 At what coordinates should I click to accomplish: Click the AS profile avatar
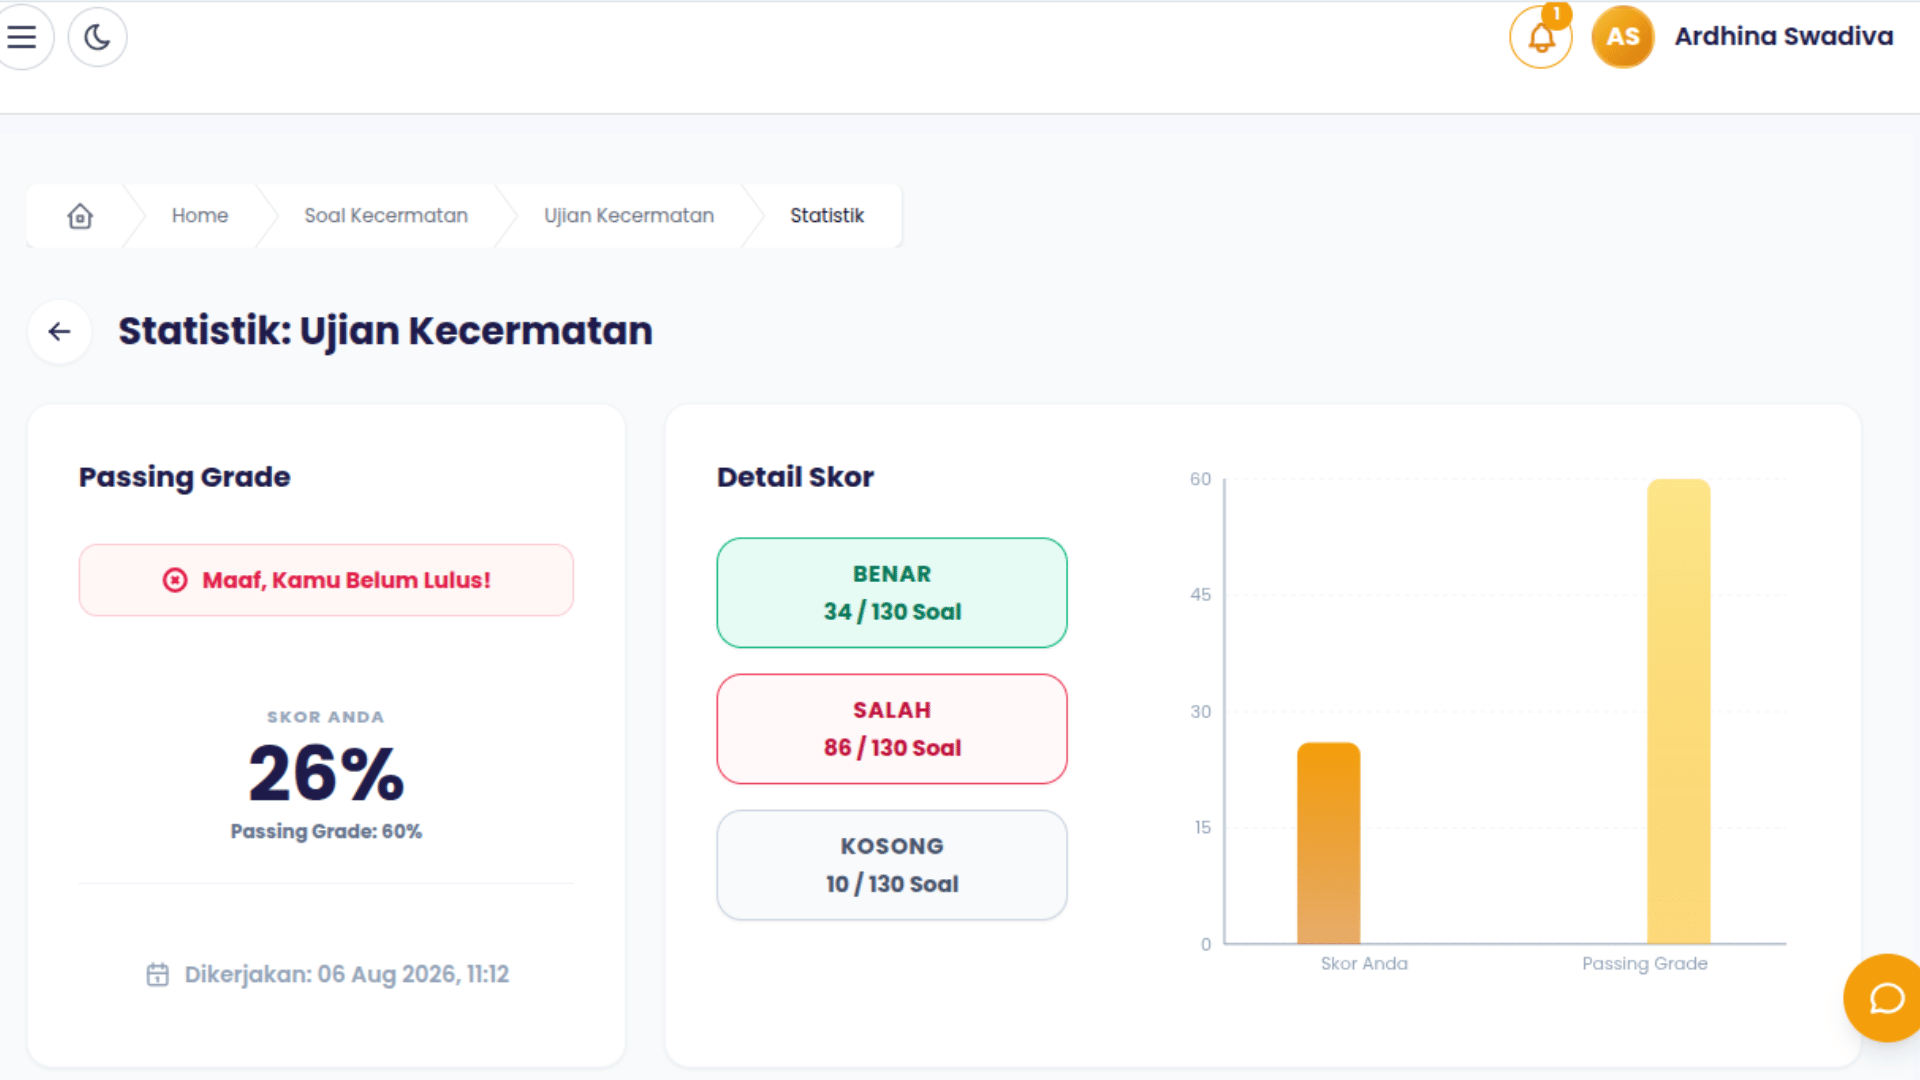pyautogui.click(x=1622, y=37)
